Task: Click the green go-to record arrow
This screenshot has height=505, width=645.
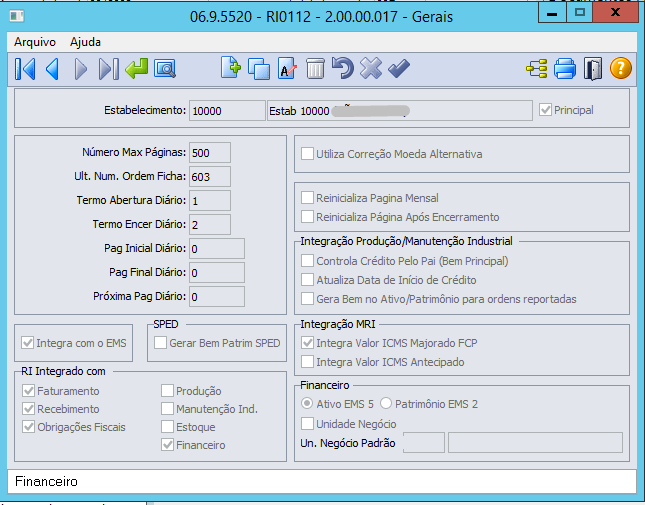Action: point(137,68)
